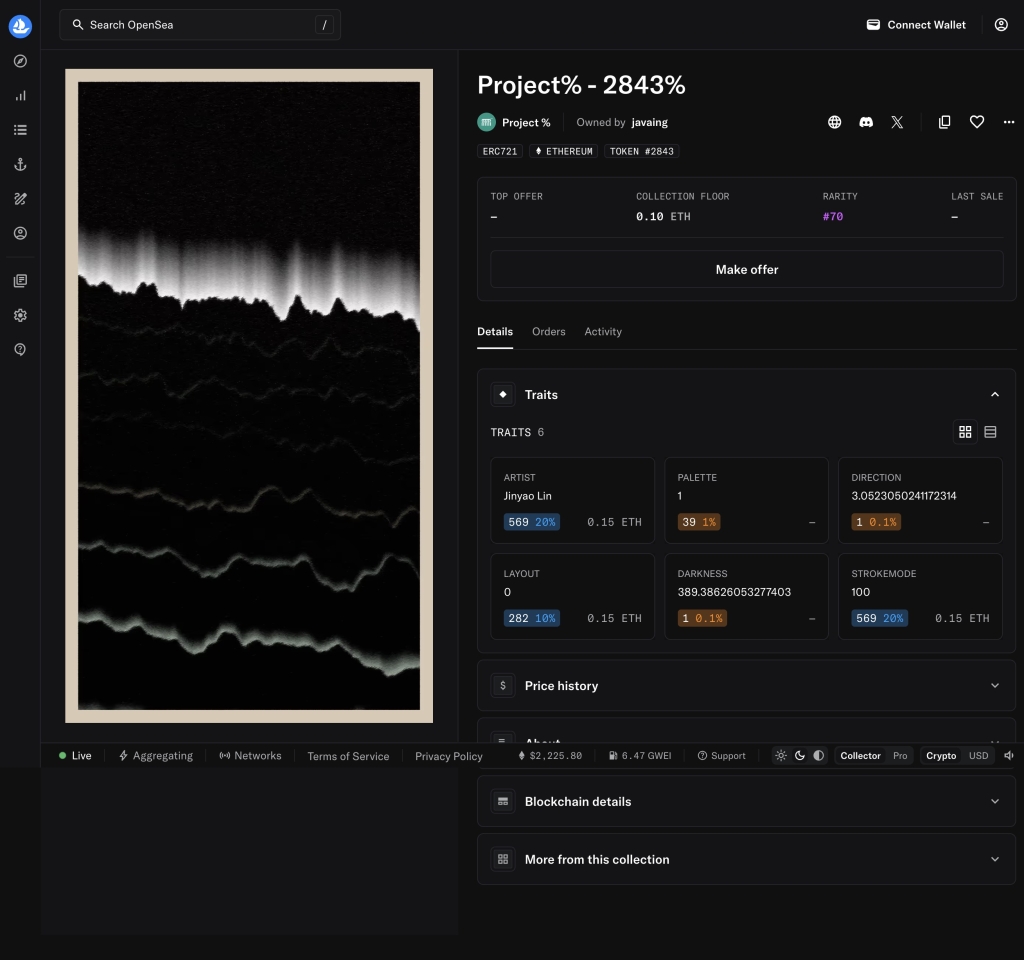This screenshot has width=1024, height=960.
Task: Favorite this item with the heart icon
Action: (x=977, y=122)
